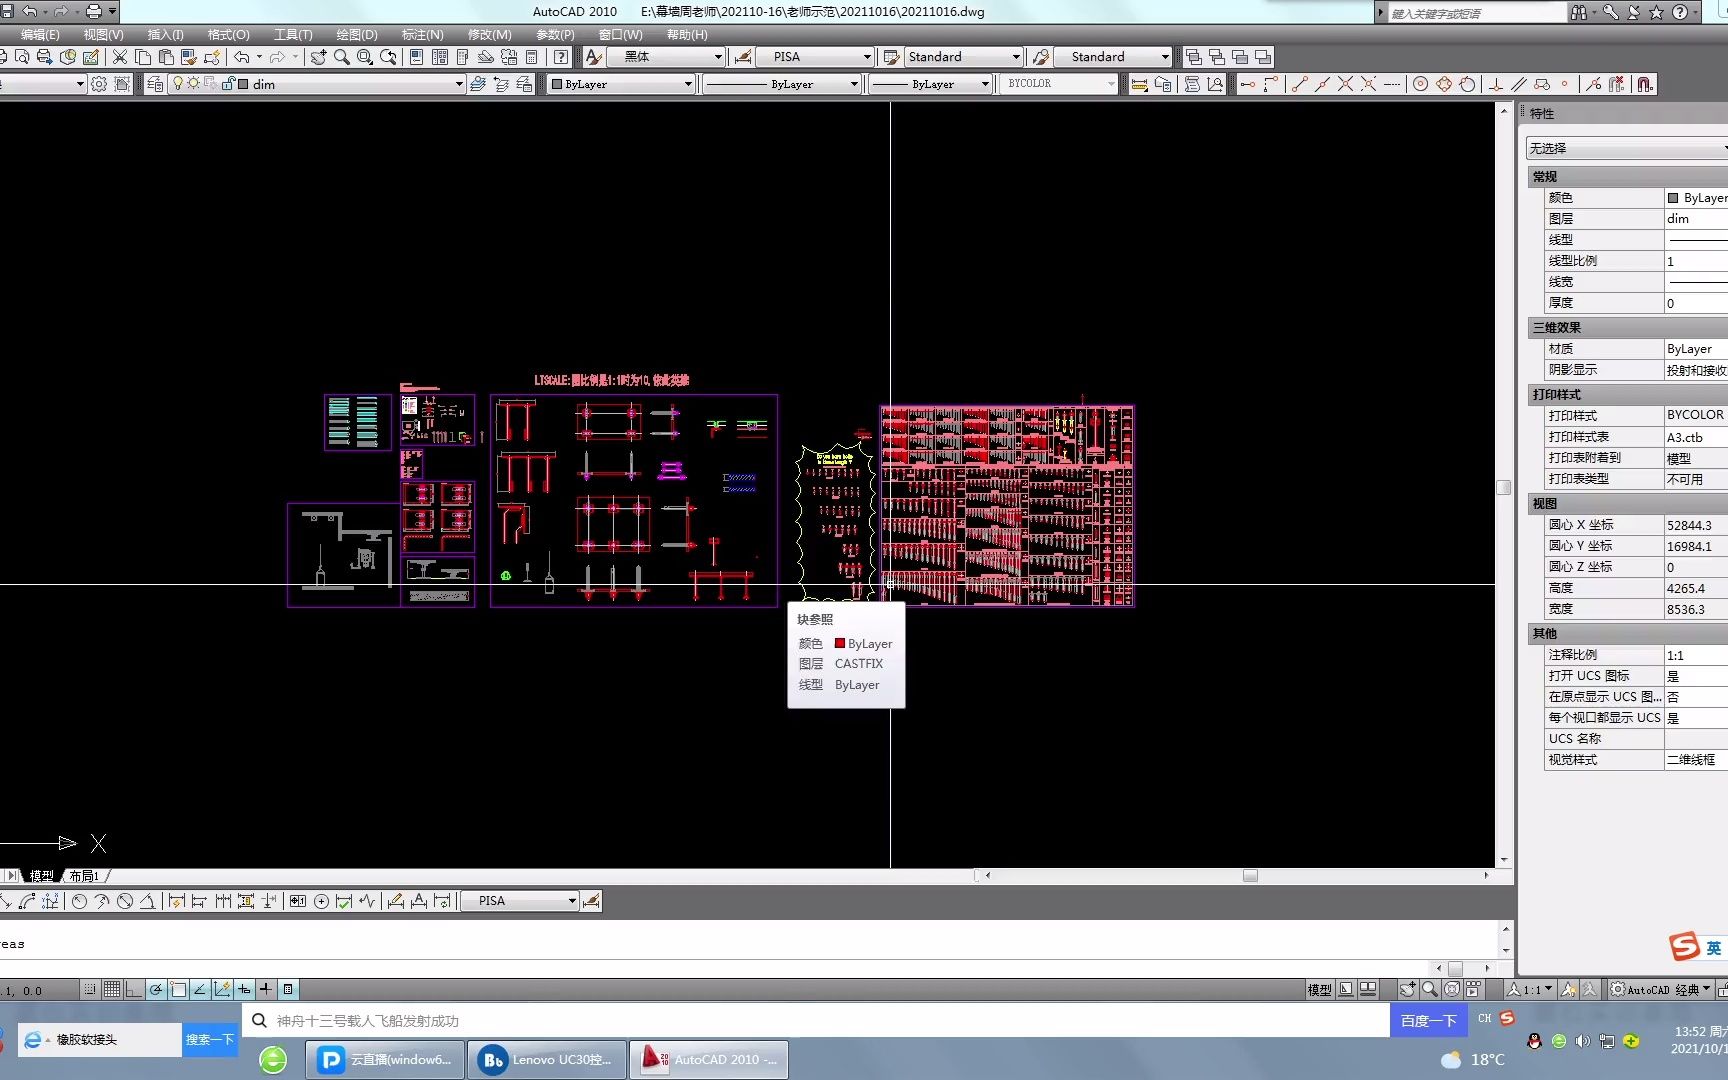Open the Properties palette icon
Viewport: 1728px width, 1080px height.
[416, 57]
